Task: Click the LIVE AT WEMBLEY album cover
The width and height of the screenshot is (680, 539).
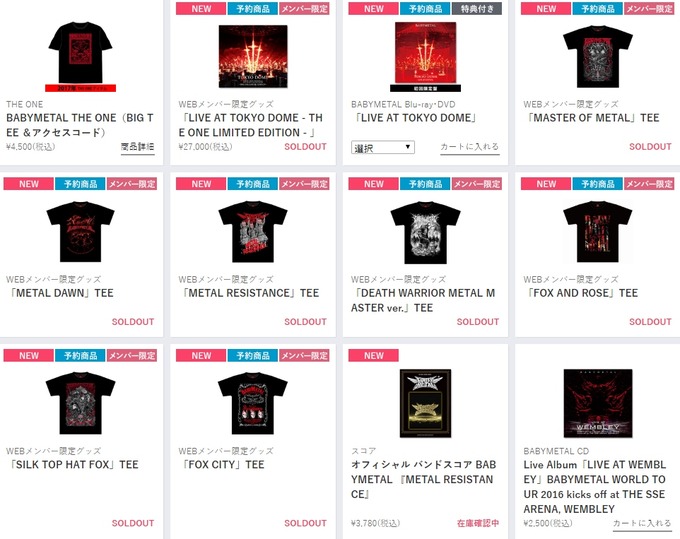Action: pyautogui.click(x=598, y=403)
